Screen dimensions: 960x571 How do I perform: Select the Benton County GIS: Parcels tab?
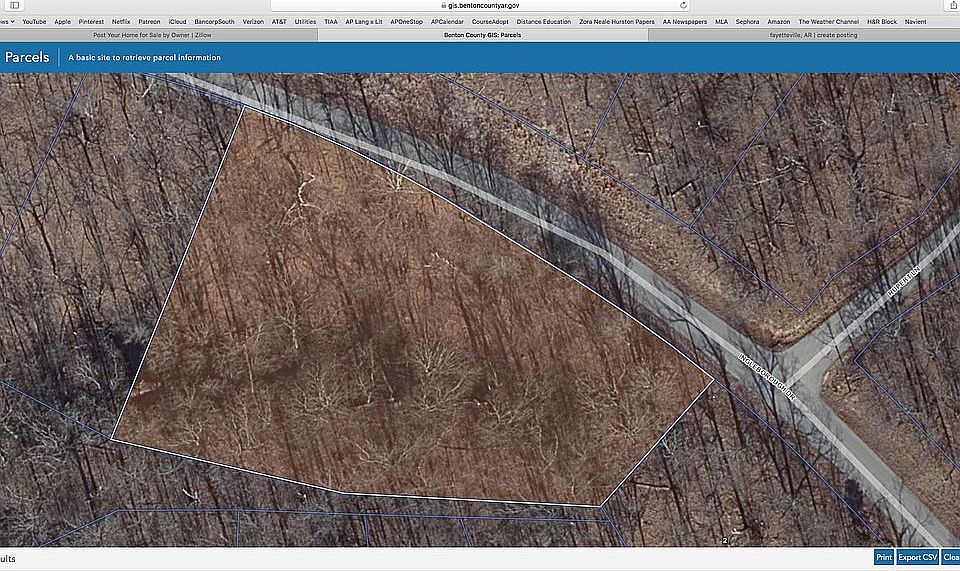(482, 35)
